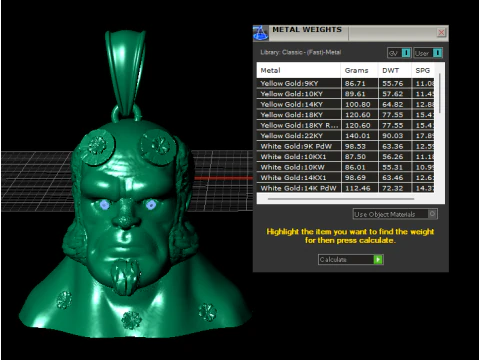The height and width of the screenshot is (360, 480).
Task: Select the Yellow Gold:22KY row
Action: [345, 136]
